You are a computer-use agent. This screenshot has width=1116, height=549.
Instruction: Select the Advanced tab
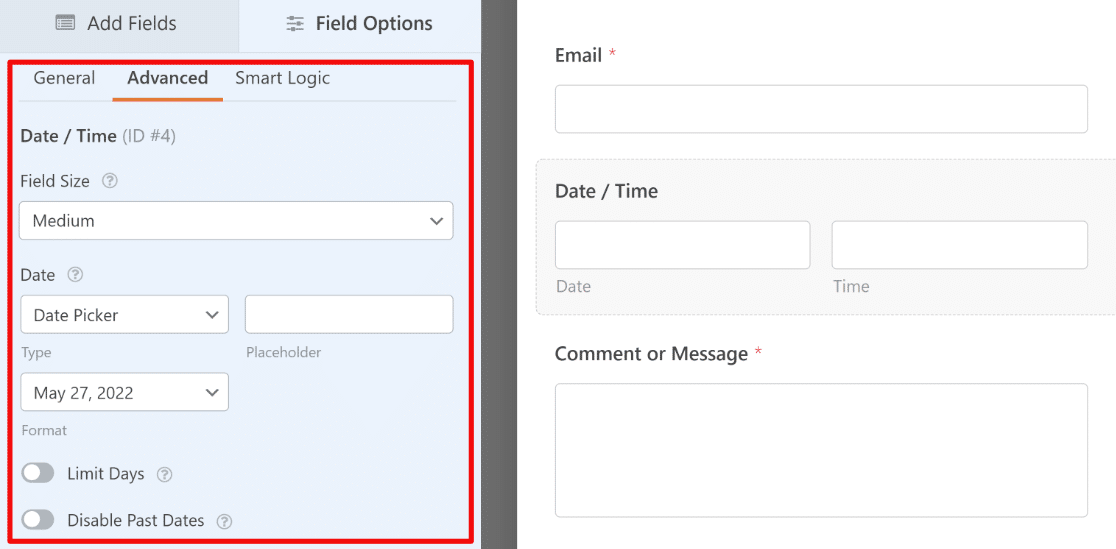[x=167, y=78]
